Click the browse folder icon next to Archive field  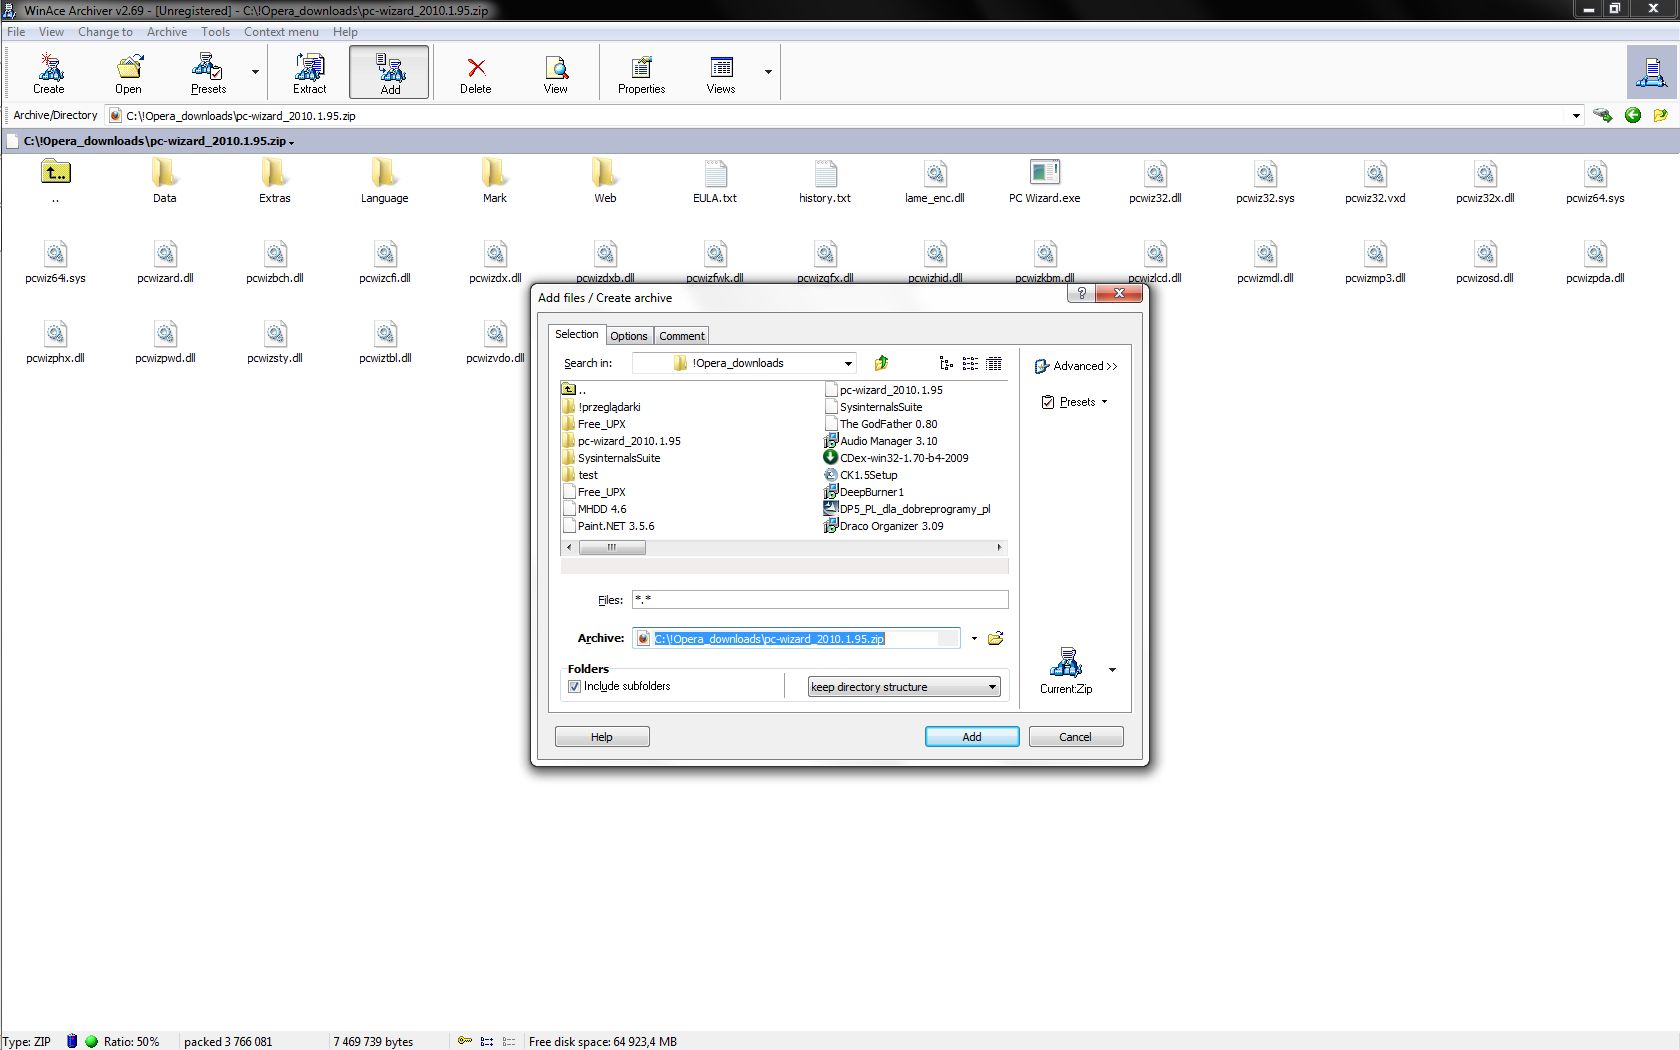pos(996,638)
